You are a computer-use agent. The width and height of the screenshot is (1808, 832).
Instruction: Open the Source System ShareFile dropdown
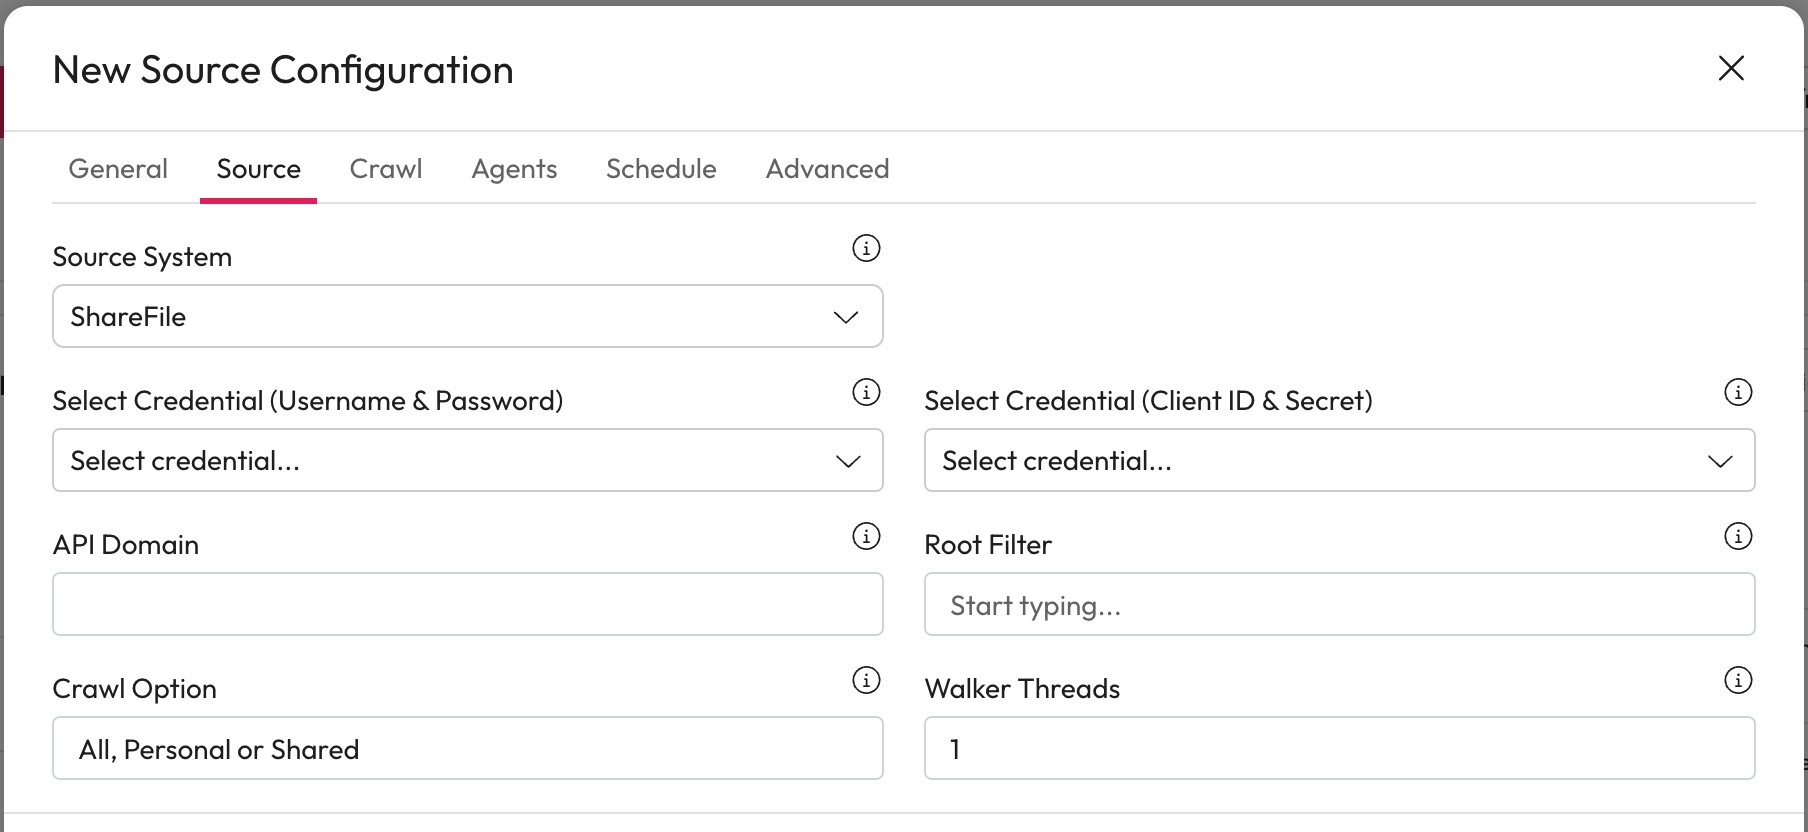click(467, 316)
